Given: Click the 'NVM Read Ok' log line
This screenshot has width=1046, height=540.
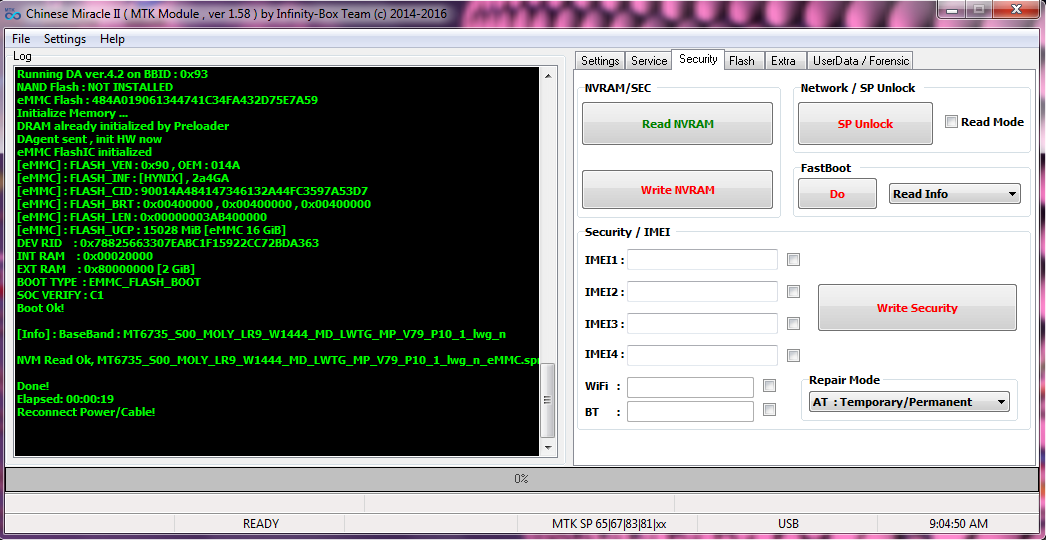Looking at the screenshot, I should (278, 360).
